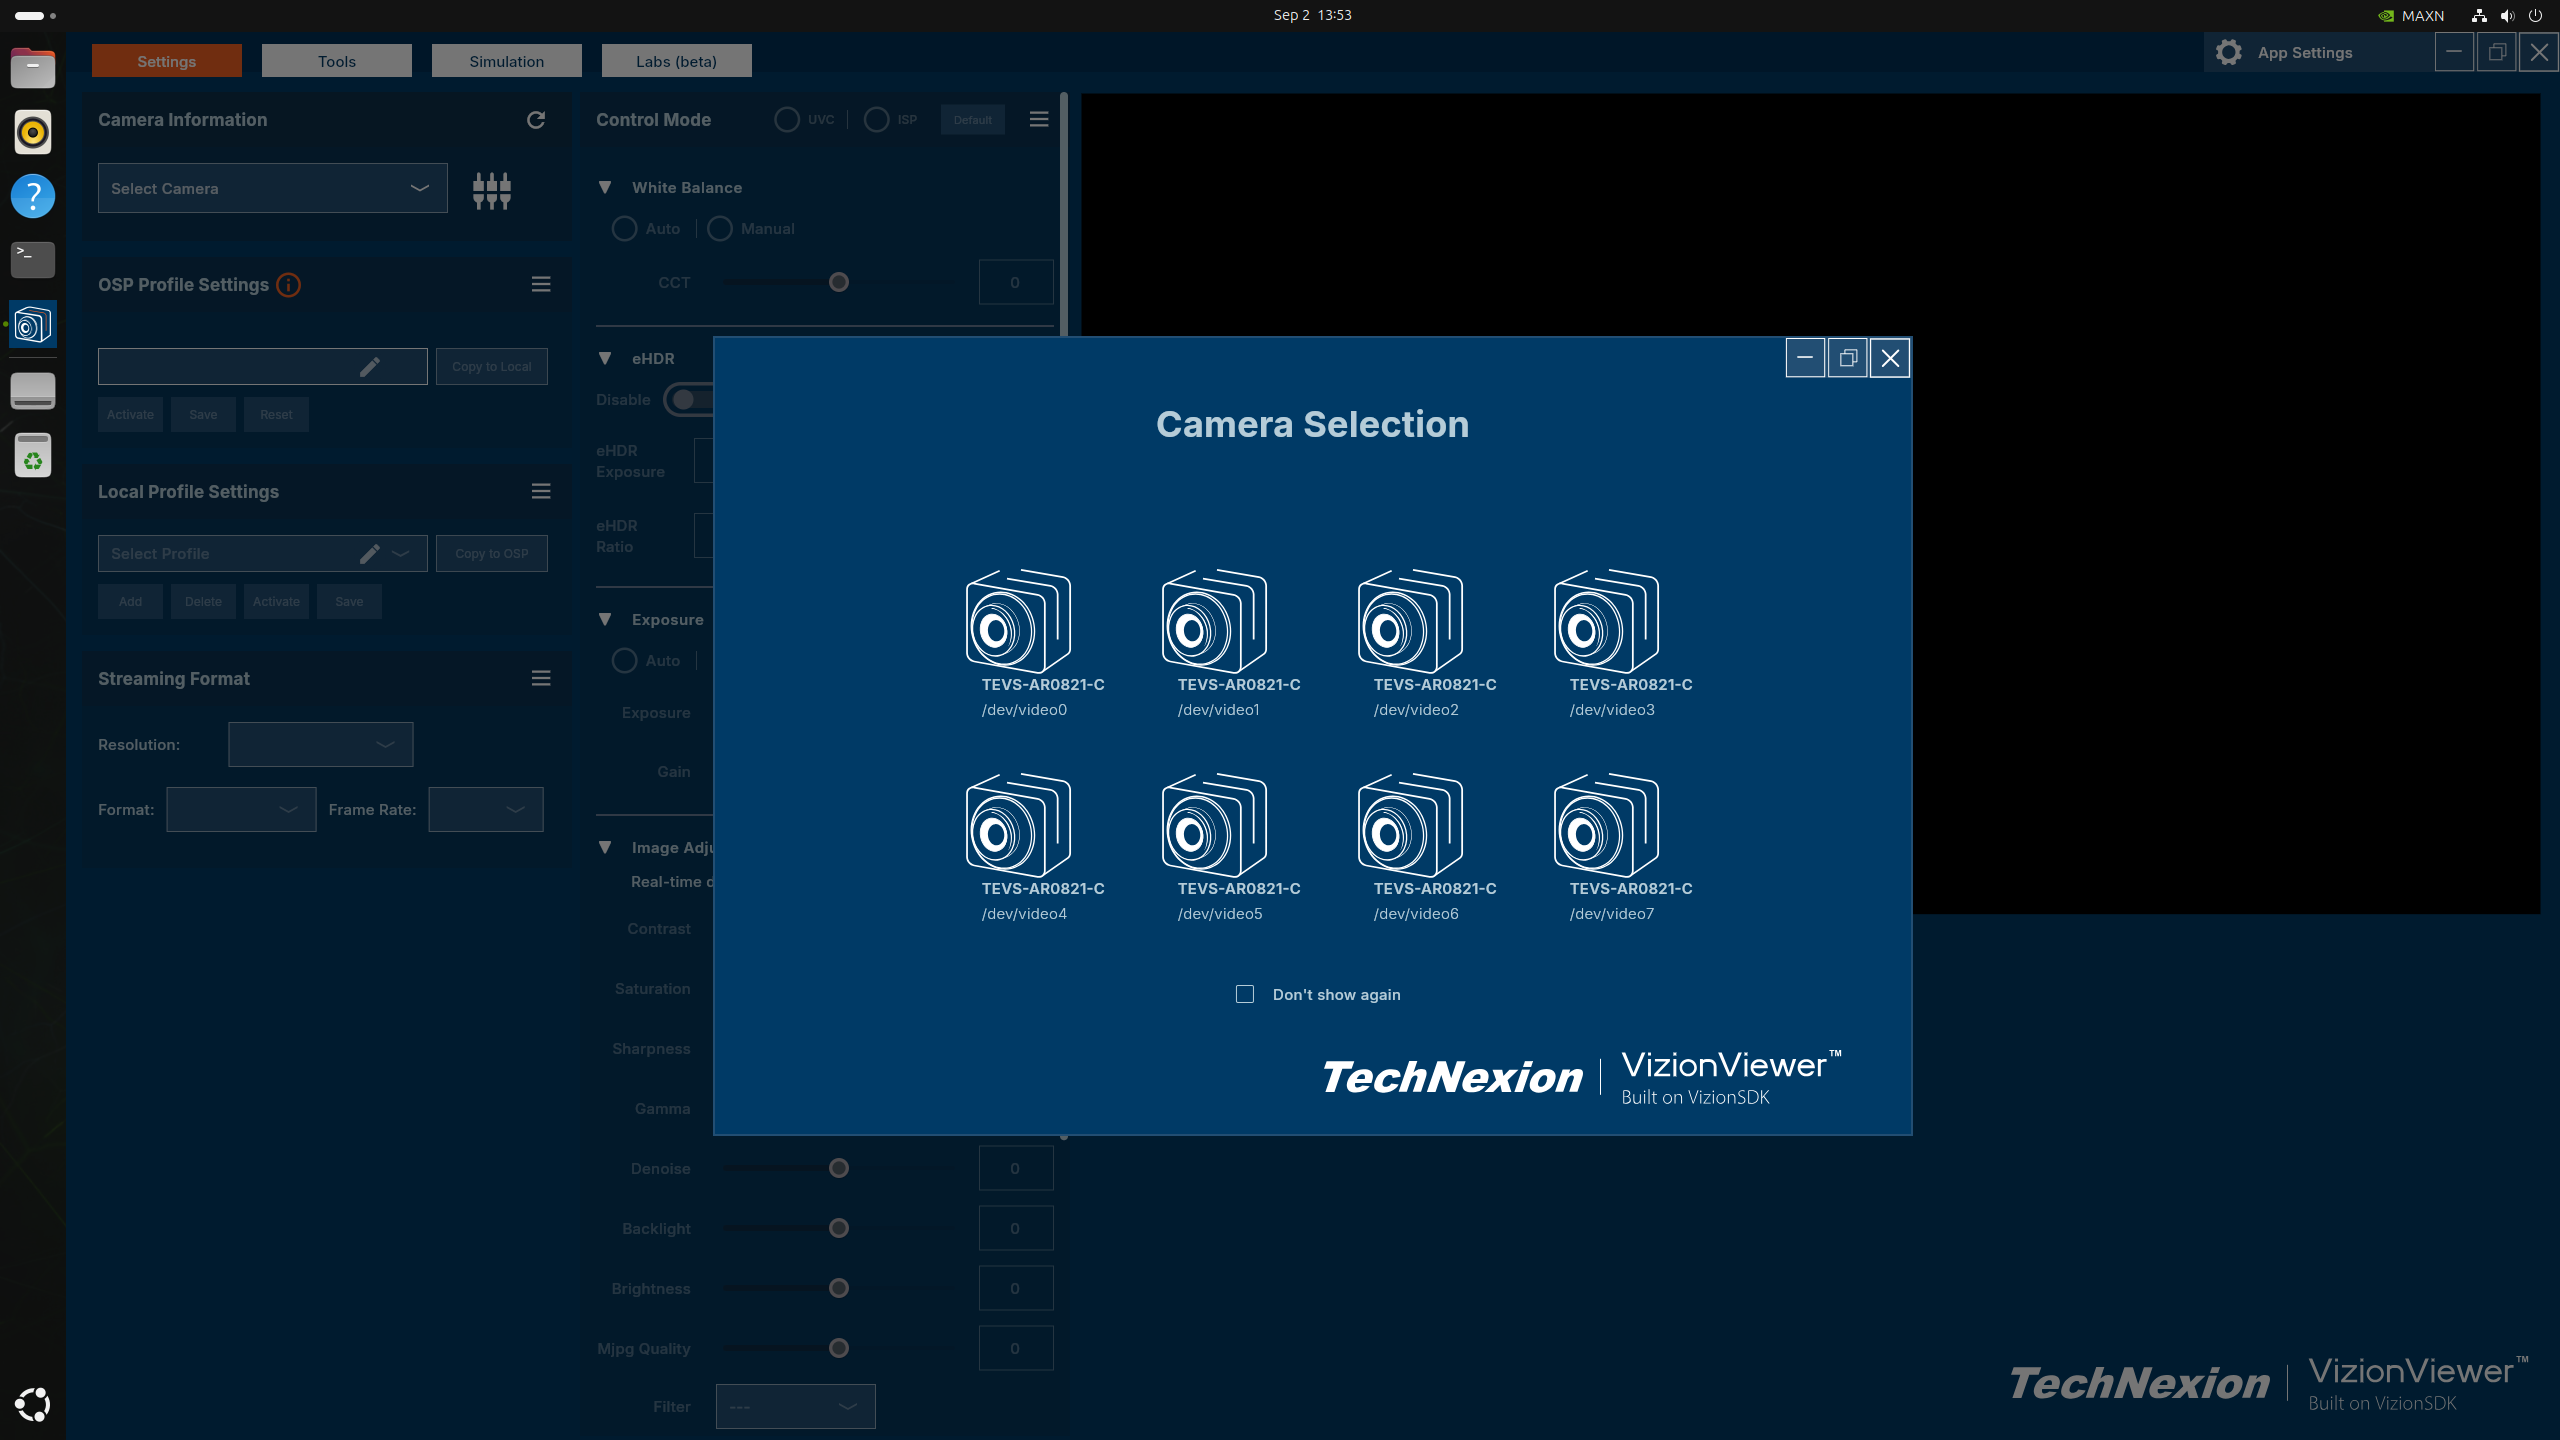Click the Default control mode button
The image size is (2560, 1440).
tap(973, 120)
